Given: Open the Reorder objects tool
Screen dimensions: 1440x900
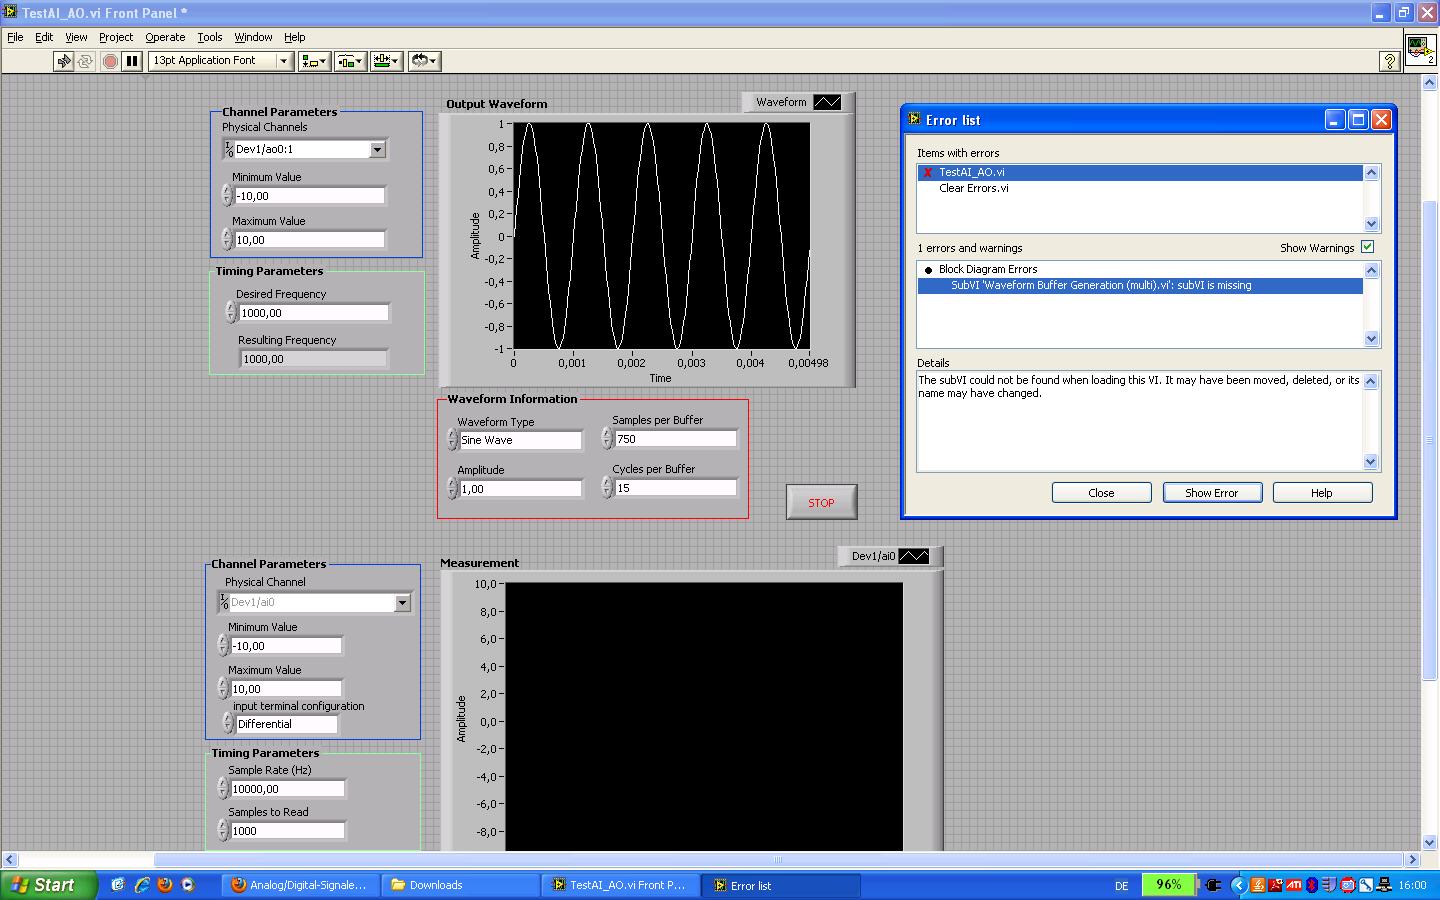Looking at the screenshot, I should (x=424, y=61).
